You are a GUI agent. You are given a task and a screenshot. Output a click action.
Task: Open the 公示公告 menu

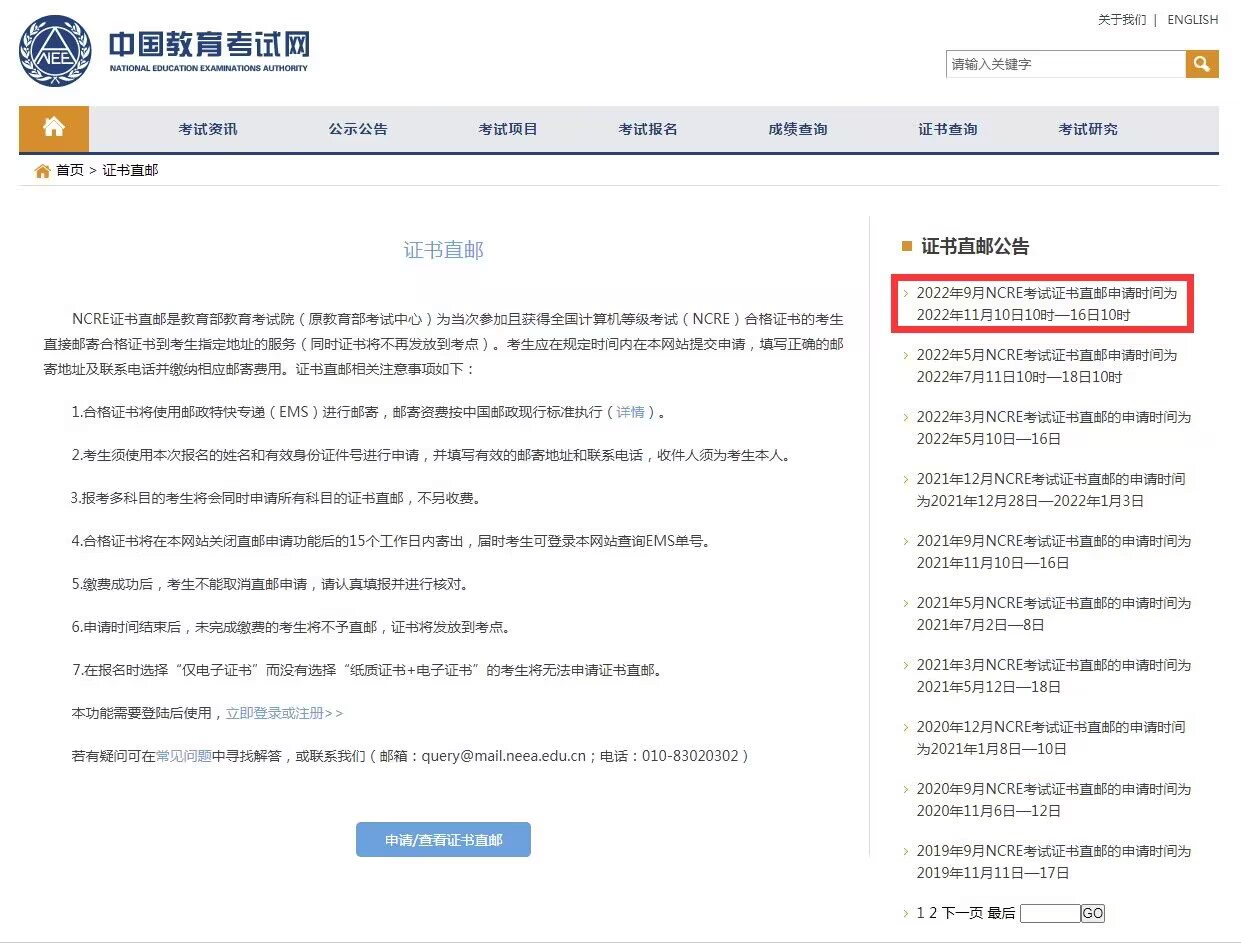click(358, 129)
